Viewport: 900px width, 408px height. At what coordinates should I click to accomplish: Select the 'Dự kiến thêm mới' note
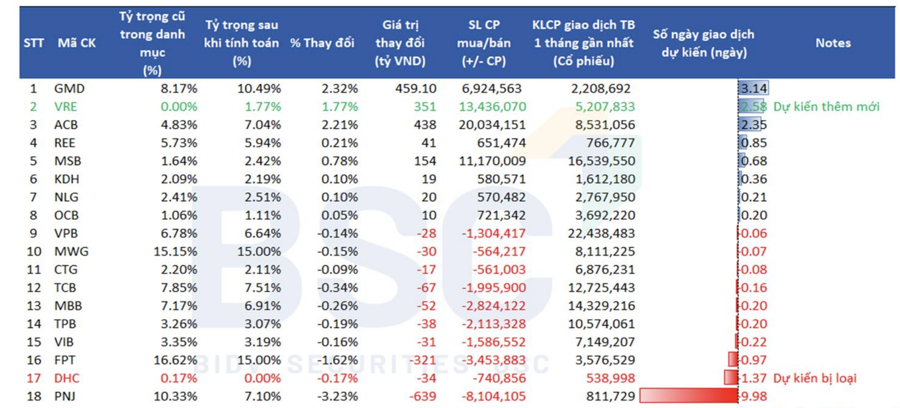coord(827,107)
